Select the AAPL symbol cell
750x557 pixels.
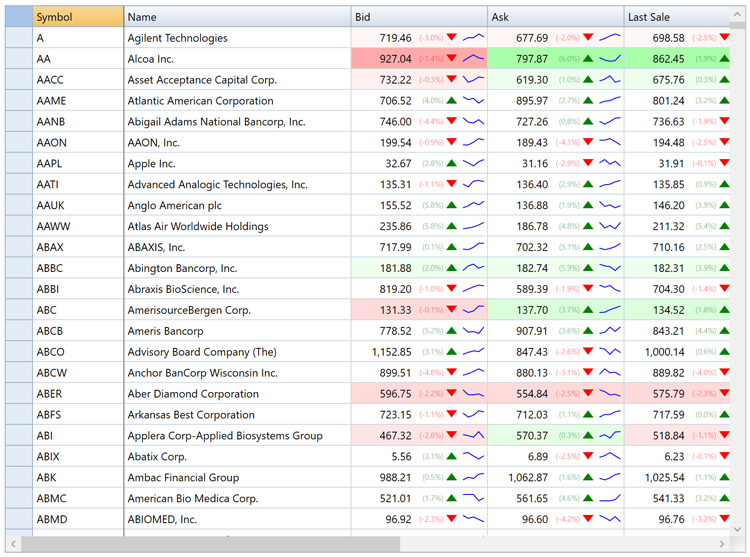pos(78,163)
